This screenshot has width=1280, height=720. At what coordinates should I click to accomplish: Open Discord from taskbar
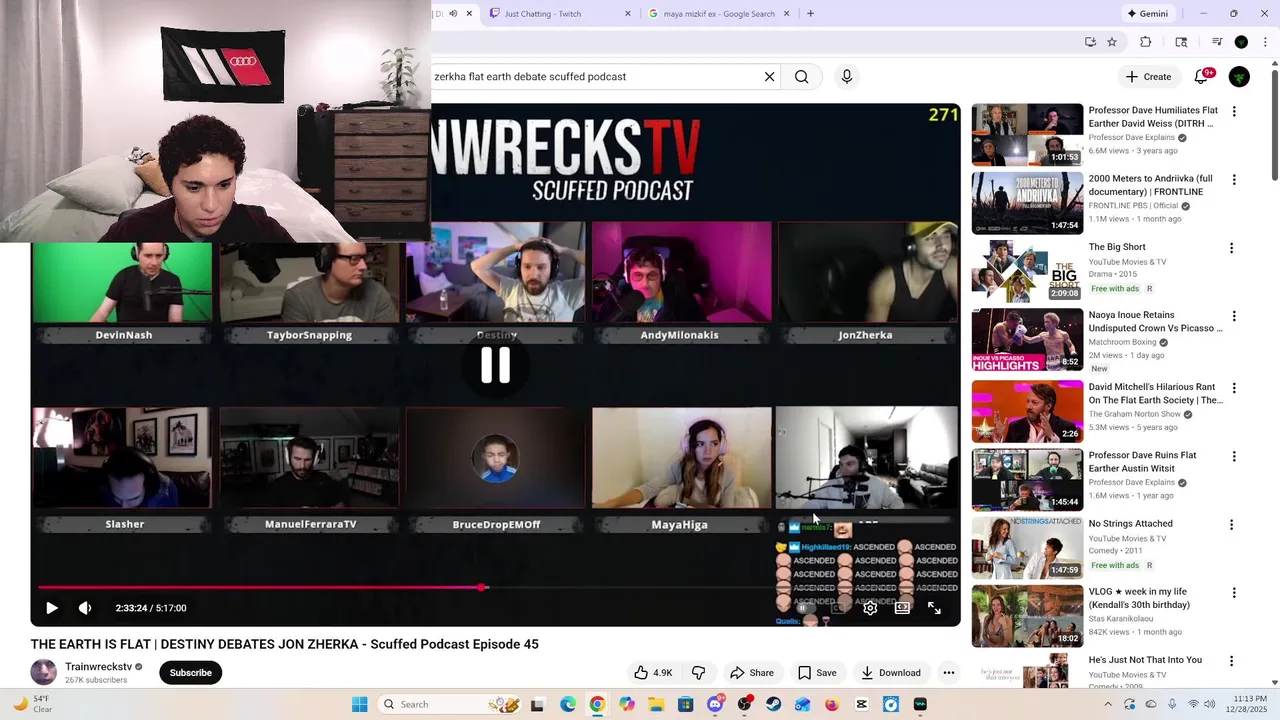coord(715,704)
